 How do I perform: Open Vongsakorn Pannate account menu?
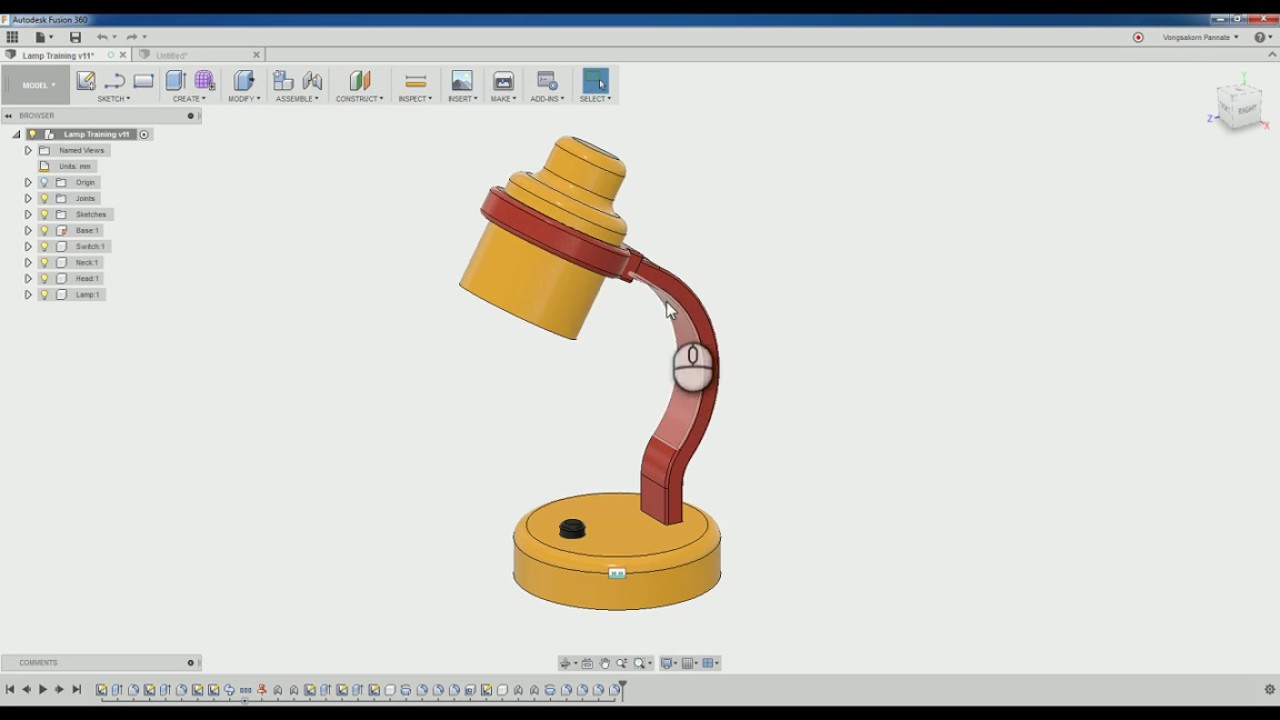(x=1200, y=37)
